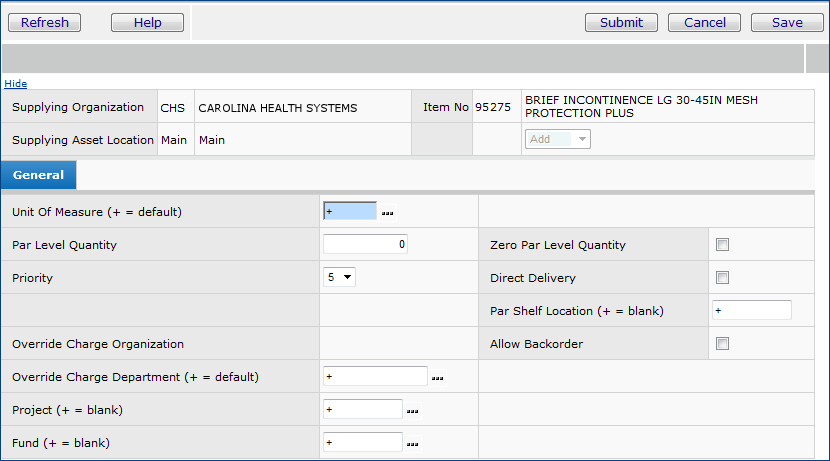
Task: Check the Allow Backorder box
Action: click(x=723, y=344)
